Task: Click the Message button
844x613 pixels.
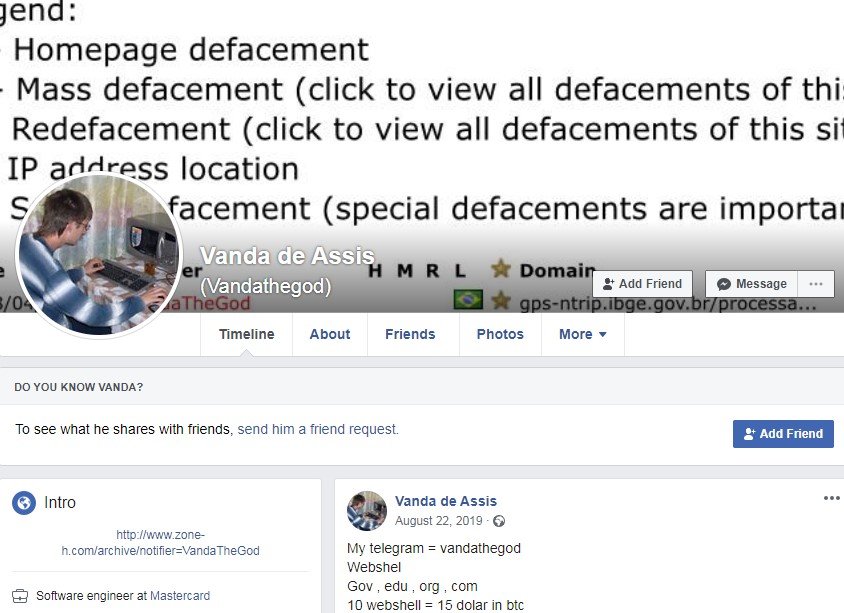Action: pos(751,284)
